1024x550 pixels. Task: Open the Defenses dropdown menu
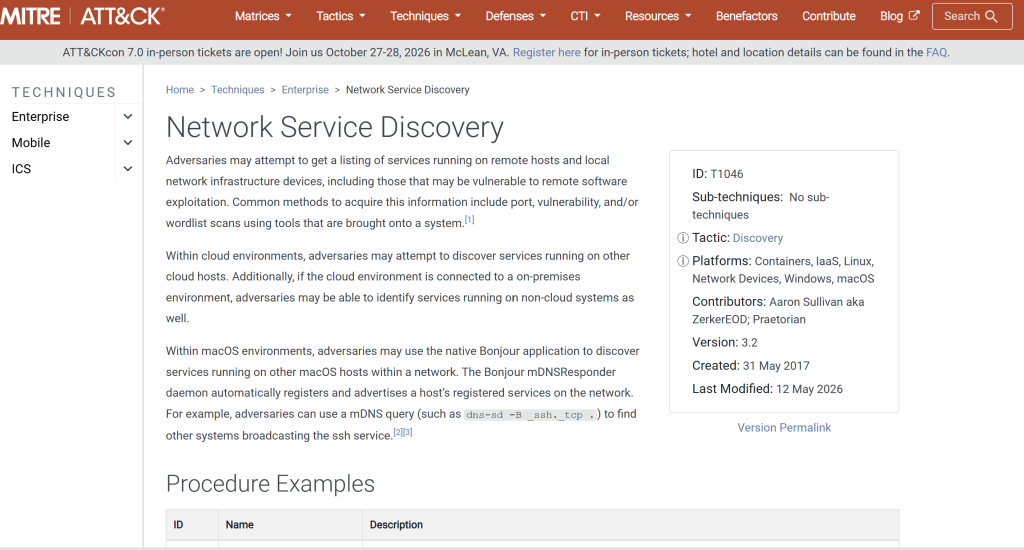point(515,16)
